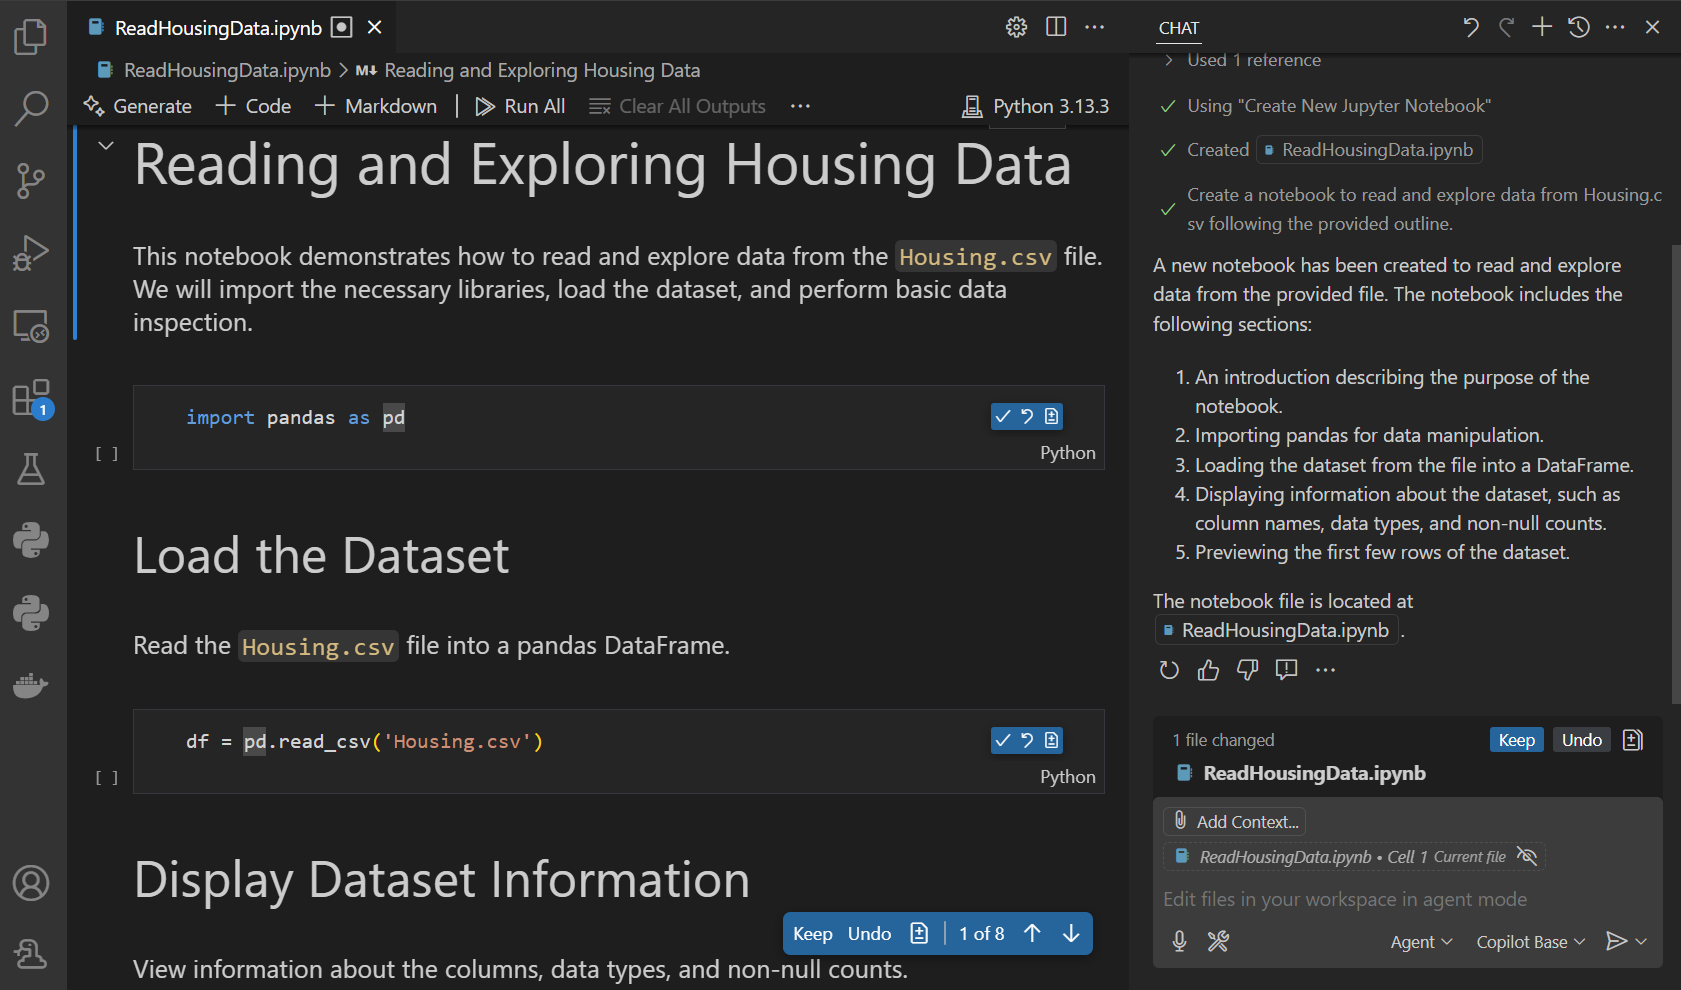
Task: Hide Cell 1 attachment using eye toggle
Action: 1527,856
